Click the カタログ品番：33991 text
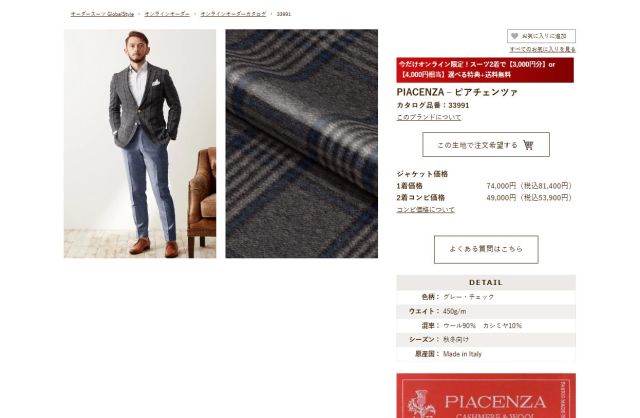The height and width of the screenshot is (418, 640). coord(433,105)
